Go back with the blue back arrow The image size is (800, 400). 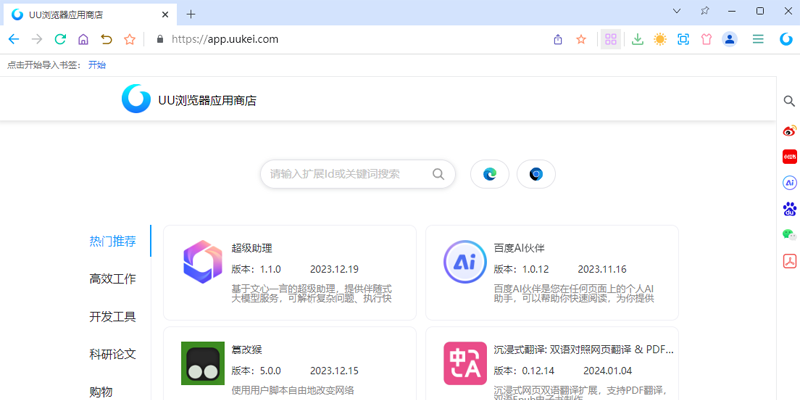pyautogui.click(x=14, y=39)
